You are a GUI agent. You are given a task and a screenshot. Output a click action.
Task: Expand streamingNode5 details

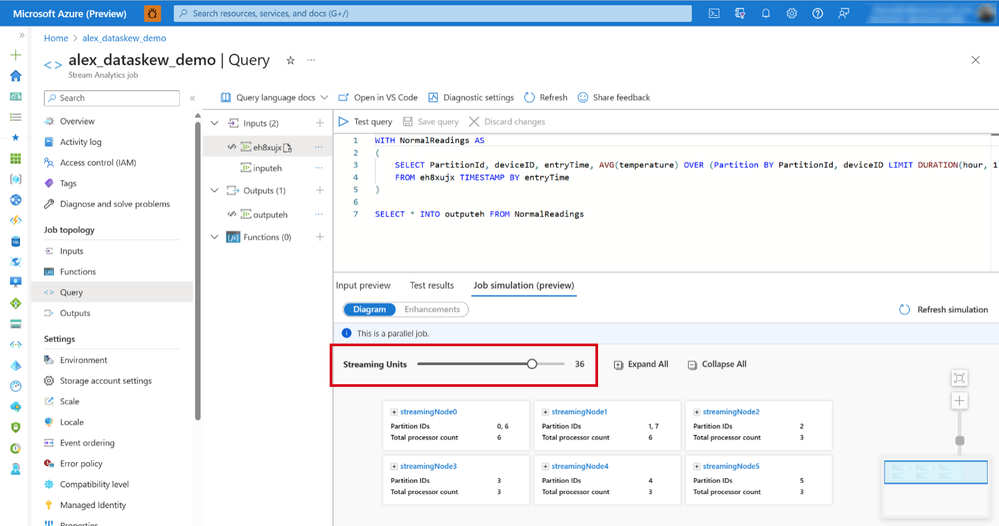696,467
